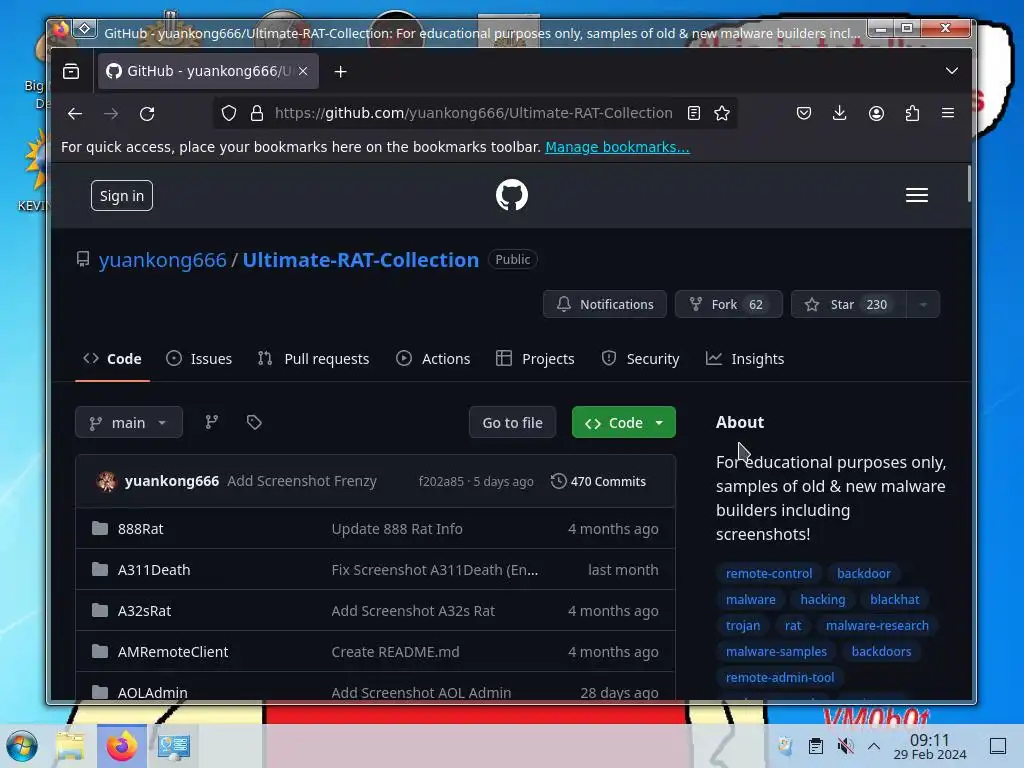Click the Notifications button
The height and width of the screenshot is (768, 1024).
605,304
